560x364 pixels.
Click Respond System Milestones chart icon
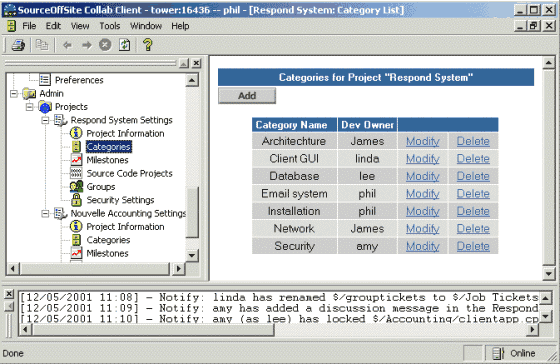tap(76, 160)
